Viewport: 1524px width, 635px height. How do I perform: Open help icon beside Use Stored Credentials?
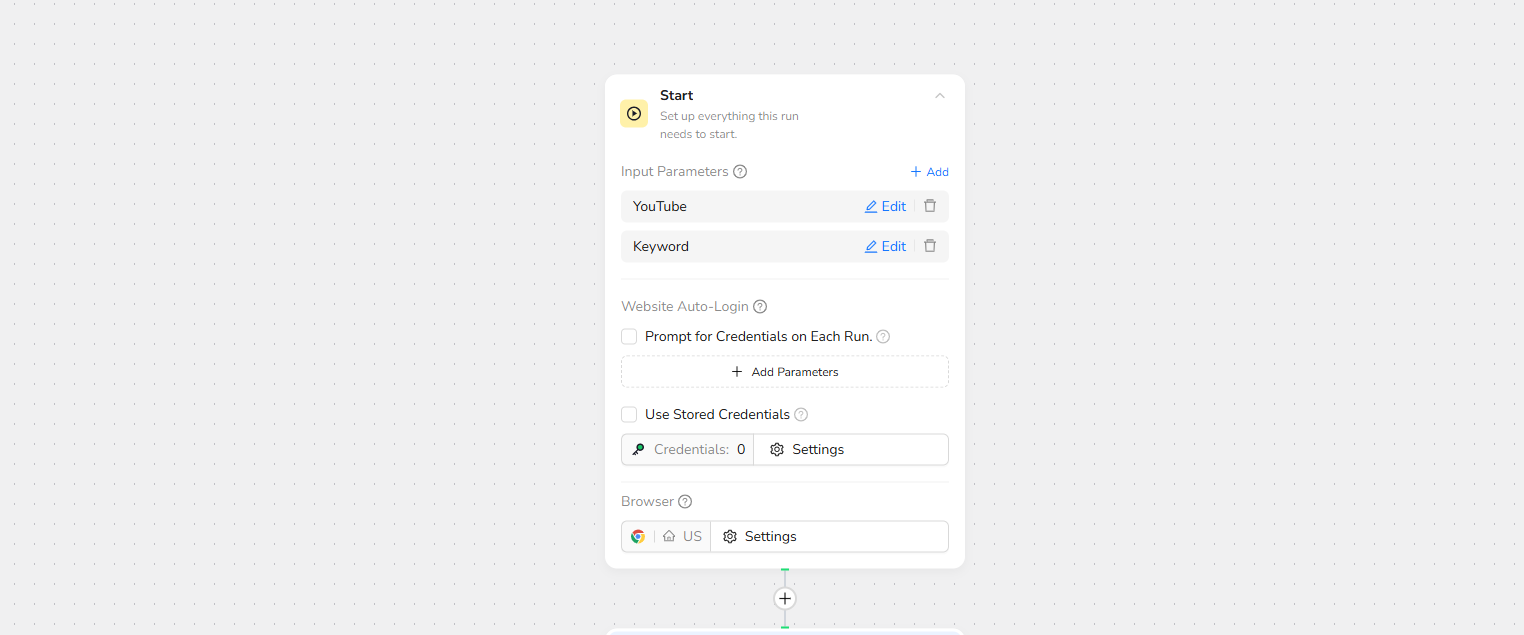tap(801, 415)
